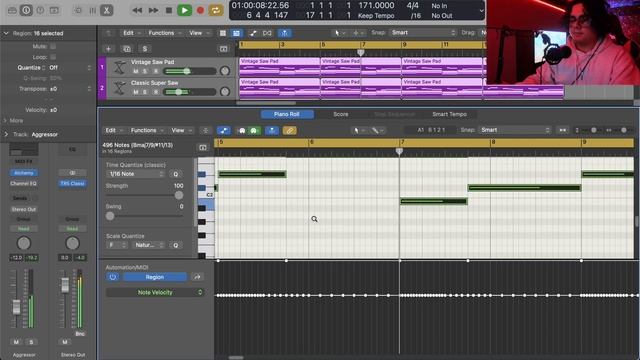Enable the region Loop checkbox
This screenshot has height=360, width=640.
[53, 57]
